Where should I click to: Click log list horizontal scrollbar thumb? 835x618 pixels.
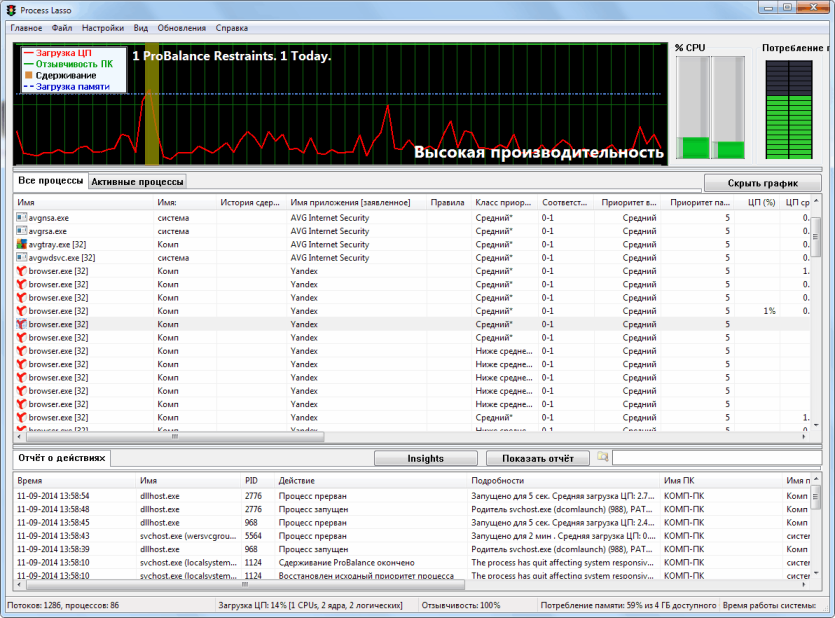pyautogui.click(x=245, y=584)
